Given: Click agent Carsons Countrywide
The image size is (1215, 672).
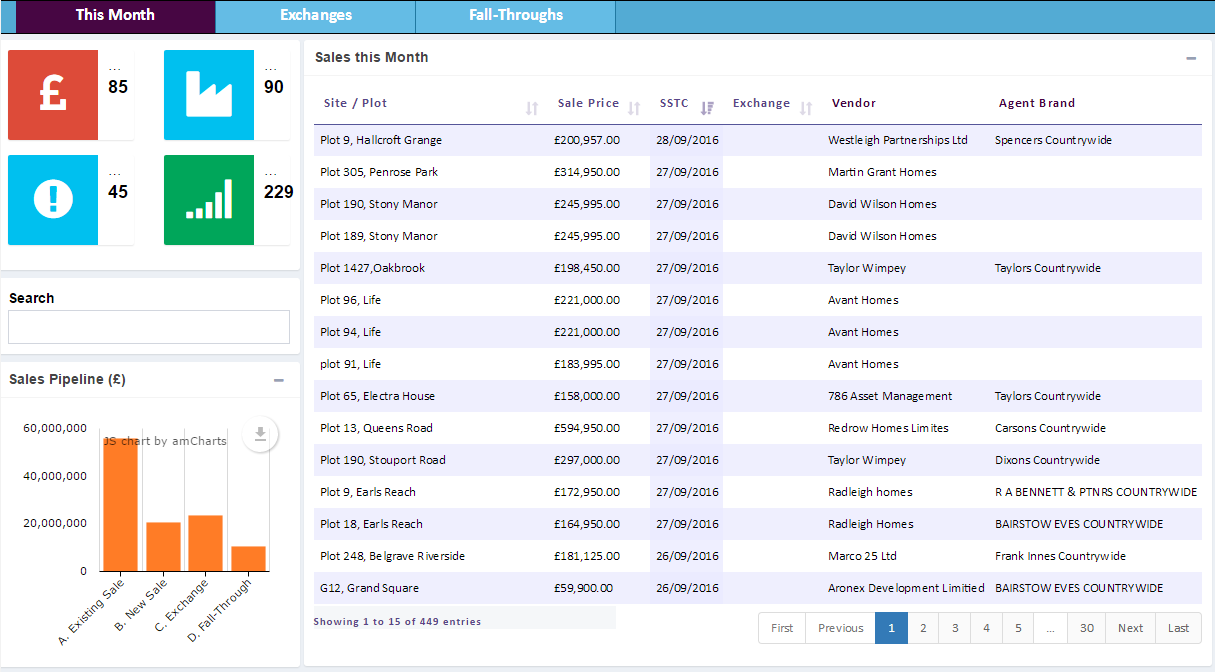Looking at the screenshot, I should click(x=1050, y=428).
